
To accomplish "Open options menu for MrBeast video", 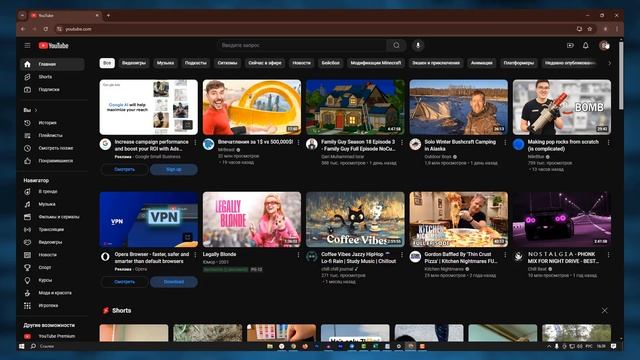I will (x=298, y=142).
